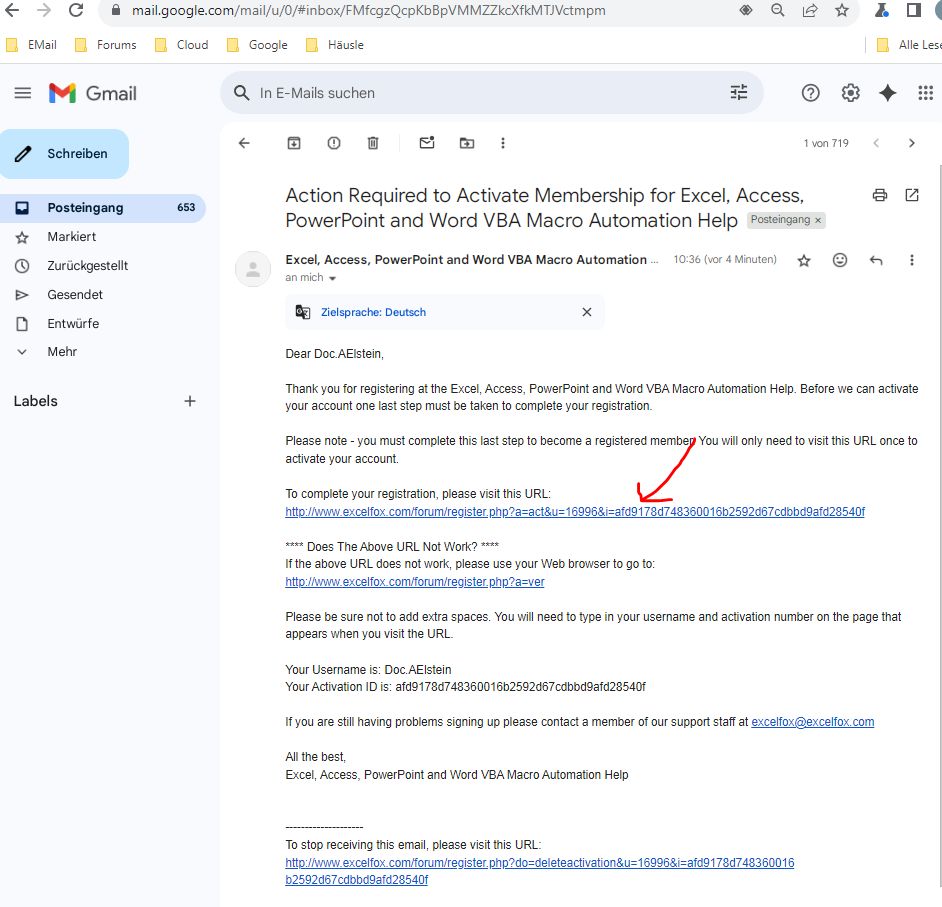The width and height of the screenshot is (942, 907).
Task: Mark the email as unread
Action: [427, 143]
